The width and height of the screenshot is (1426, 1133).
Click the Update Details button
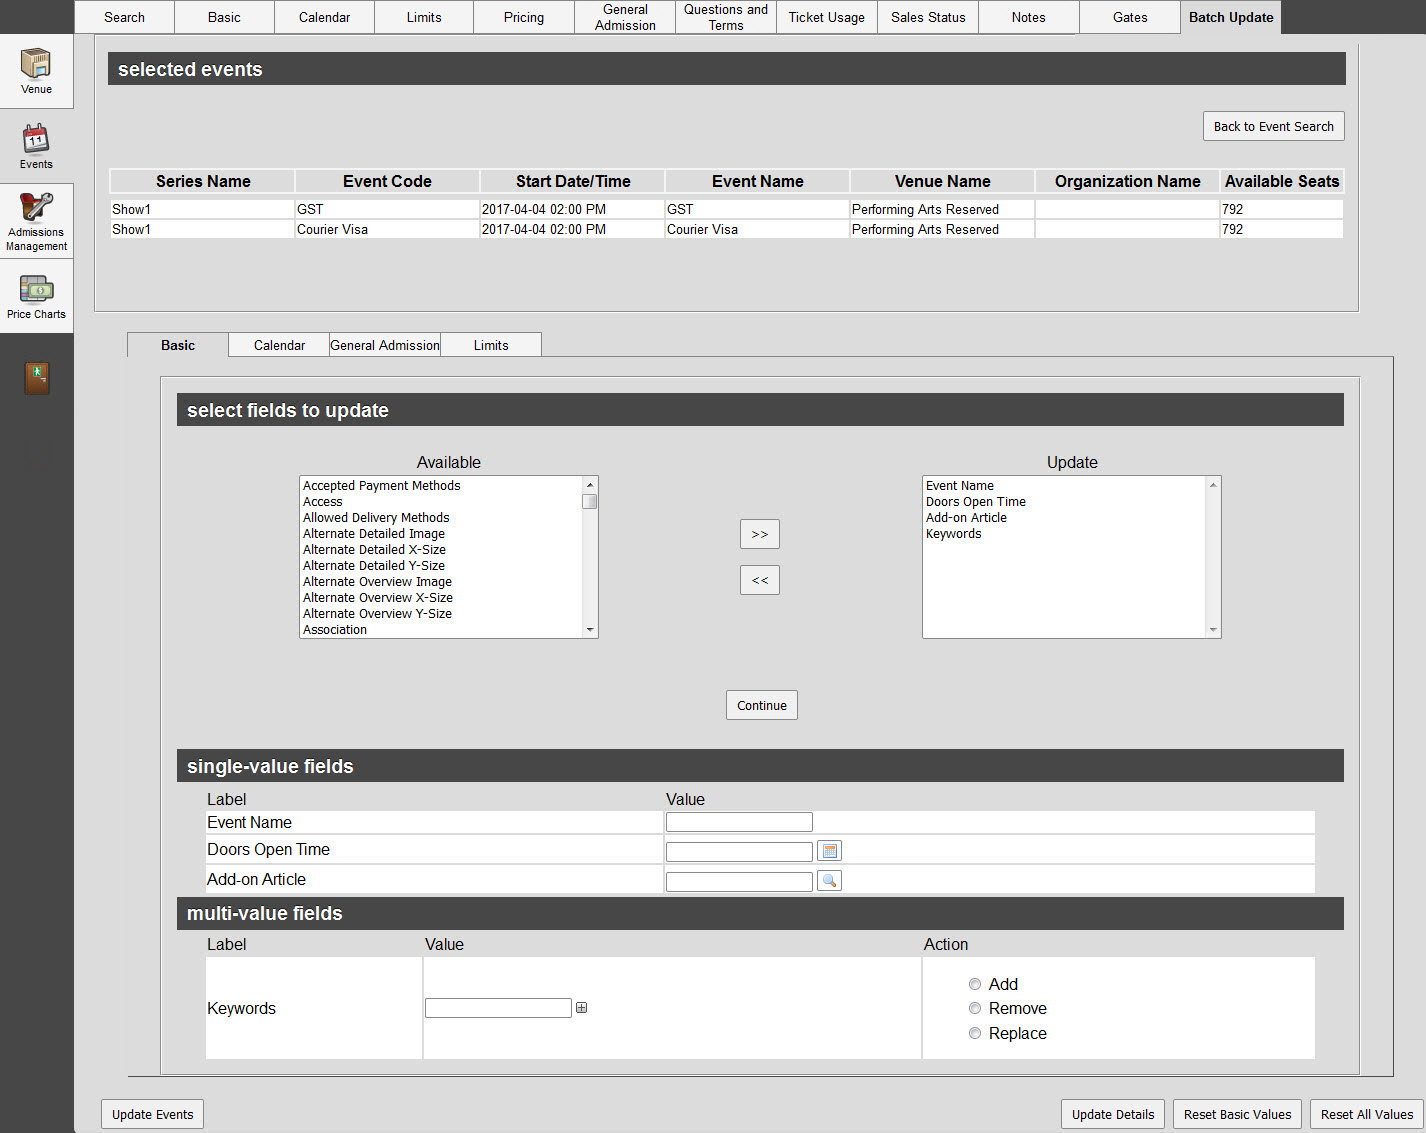(1113, 1114)
